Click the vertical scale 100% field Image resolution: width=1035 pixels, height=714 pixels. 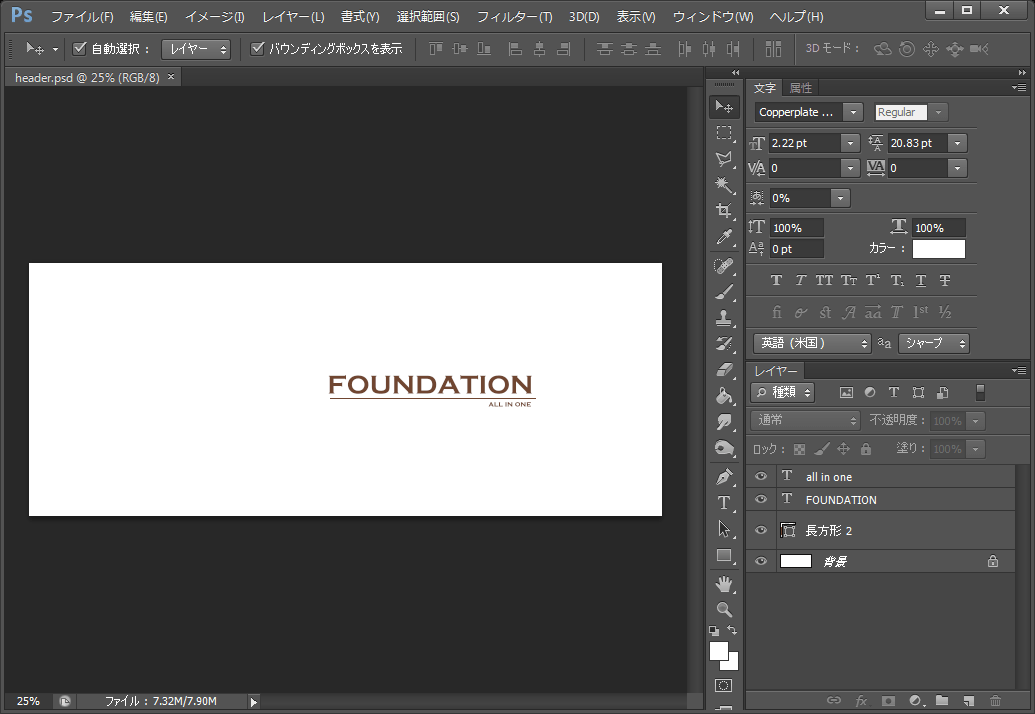tap(797, 228)
